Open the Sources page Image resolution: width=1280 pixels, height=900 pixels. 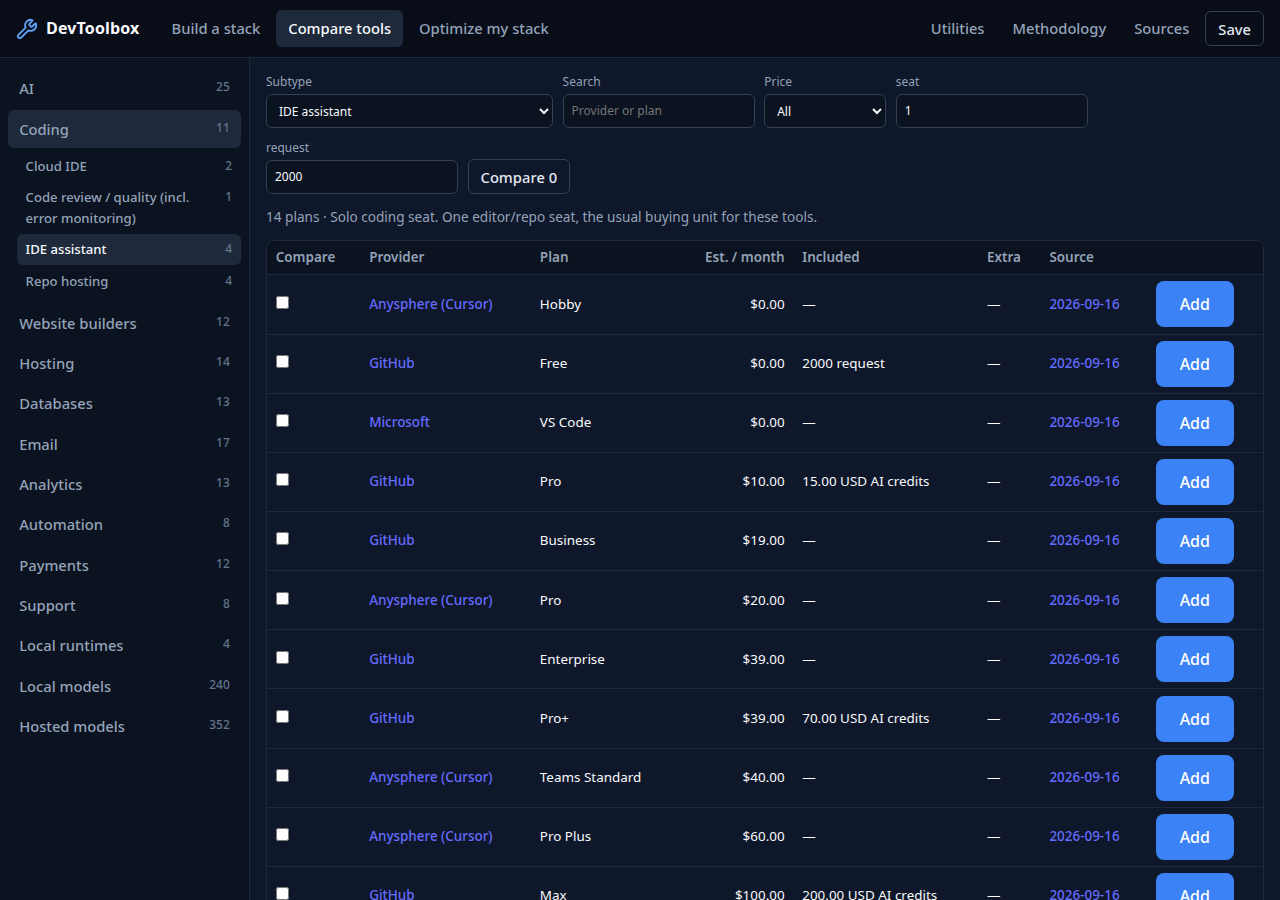pos(1162,29)
